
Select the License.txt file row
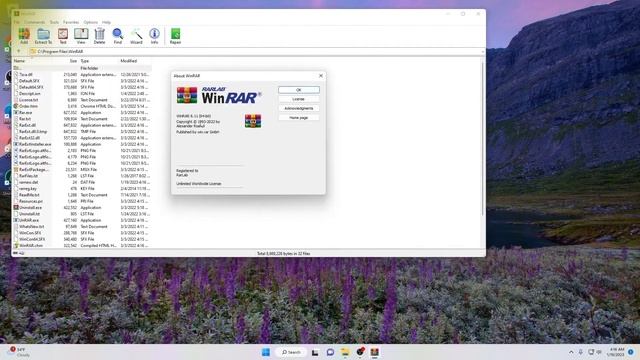(x=82, y=100)
